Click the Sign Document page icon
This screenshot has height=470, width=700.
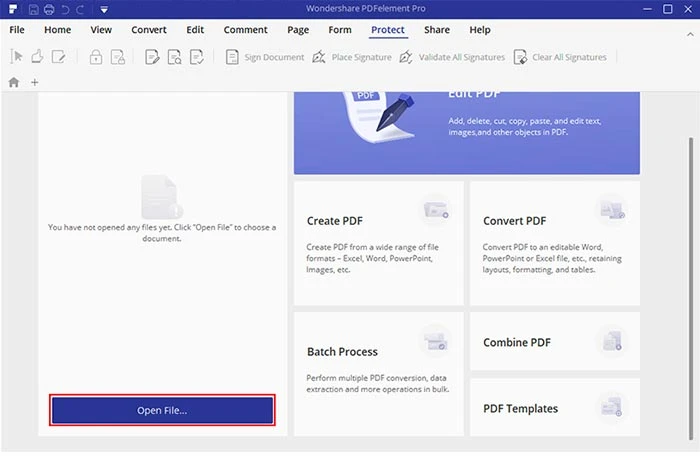click(232, 57)
